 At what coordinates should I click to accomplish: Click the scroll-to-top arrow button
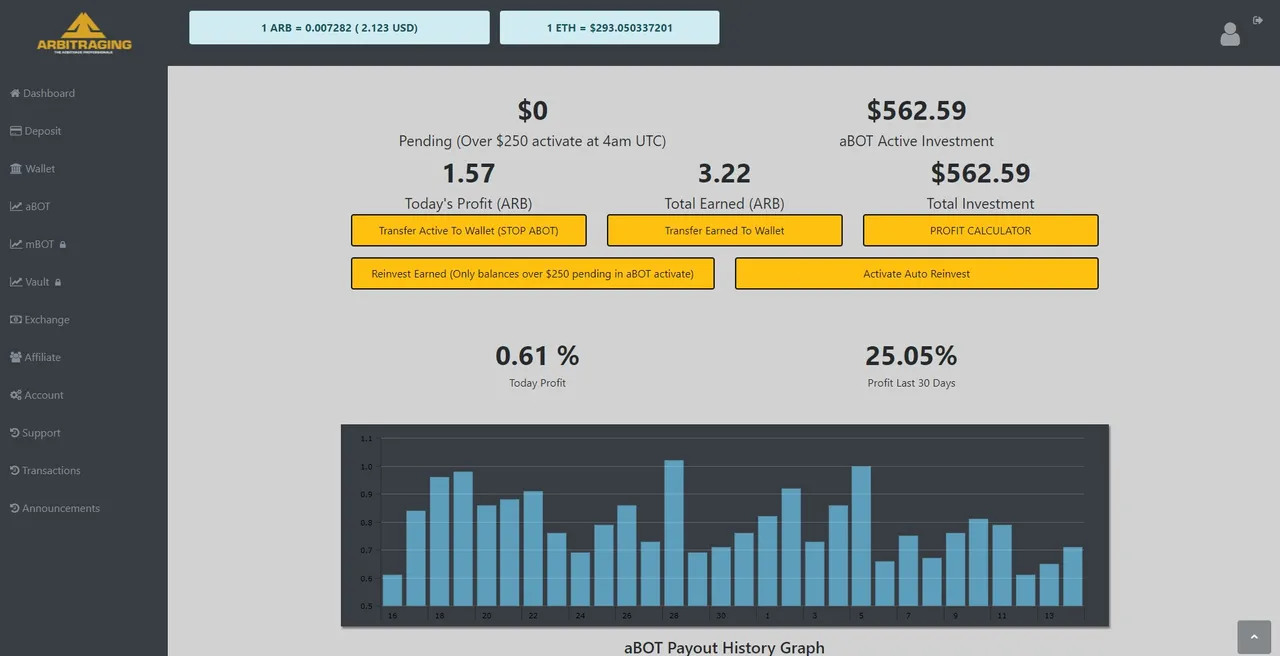(x=1254, y=637)
